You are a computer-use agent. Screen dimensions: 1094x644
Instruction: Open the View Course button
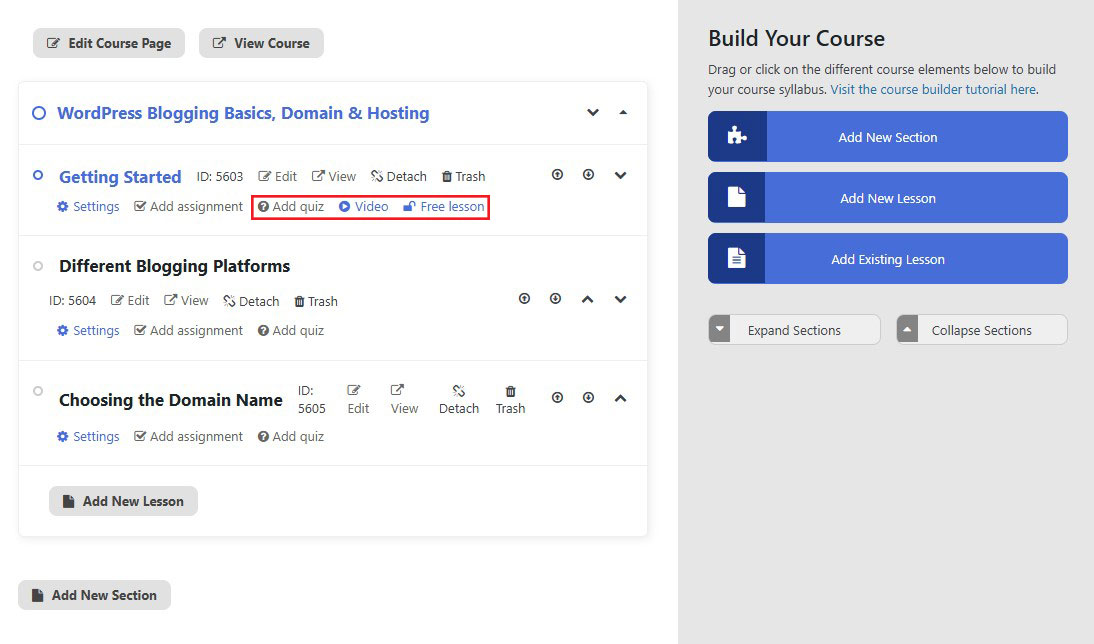pyautogui.click(x=261, y=43)
